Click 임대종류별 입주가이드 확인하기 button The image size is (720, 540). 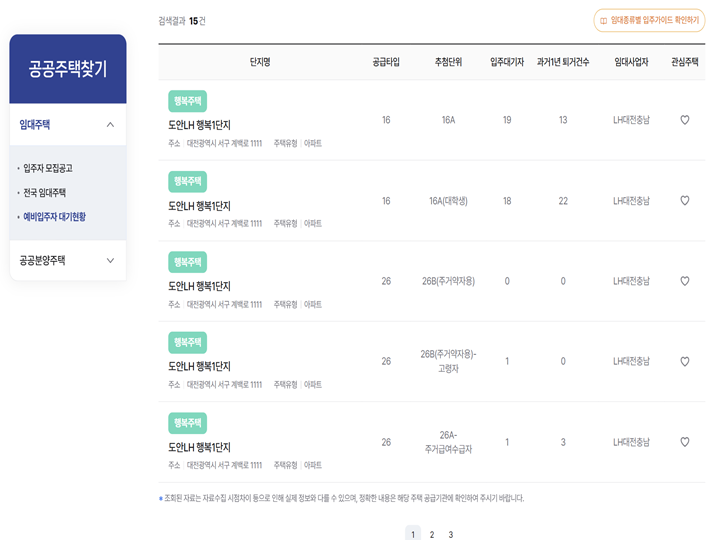pos(649,20)
